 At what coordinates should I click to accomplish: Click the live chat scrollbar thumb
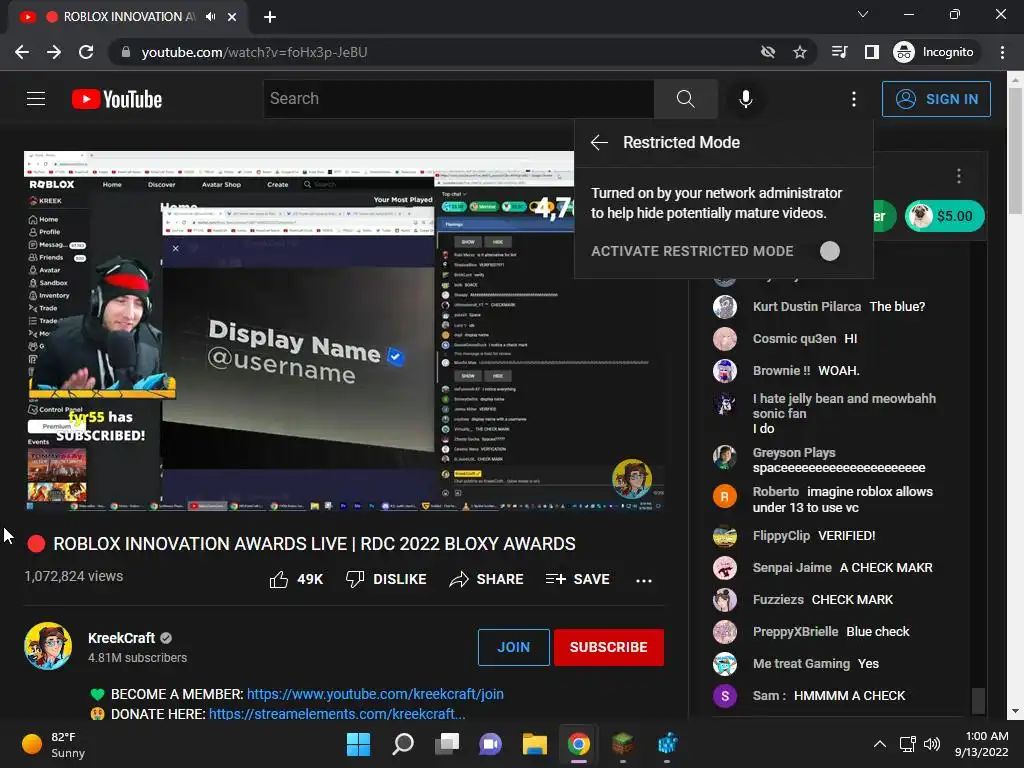(978, 701)
